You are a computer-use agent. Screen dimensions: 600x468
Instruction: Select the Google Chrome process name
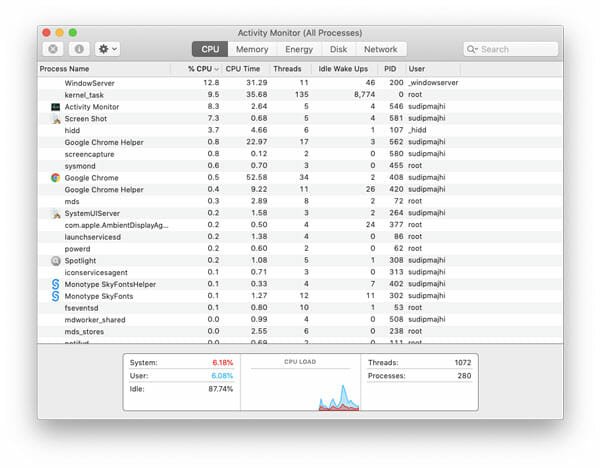point(91,178)
